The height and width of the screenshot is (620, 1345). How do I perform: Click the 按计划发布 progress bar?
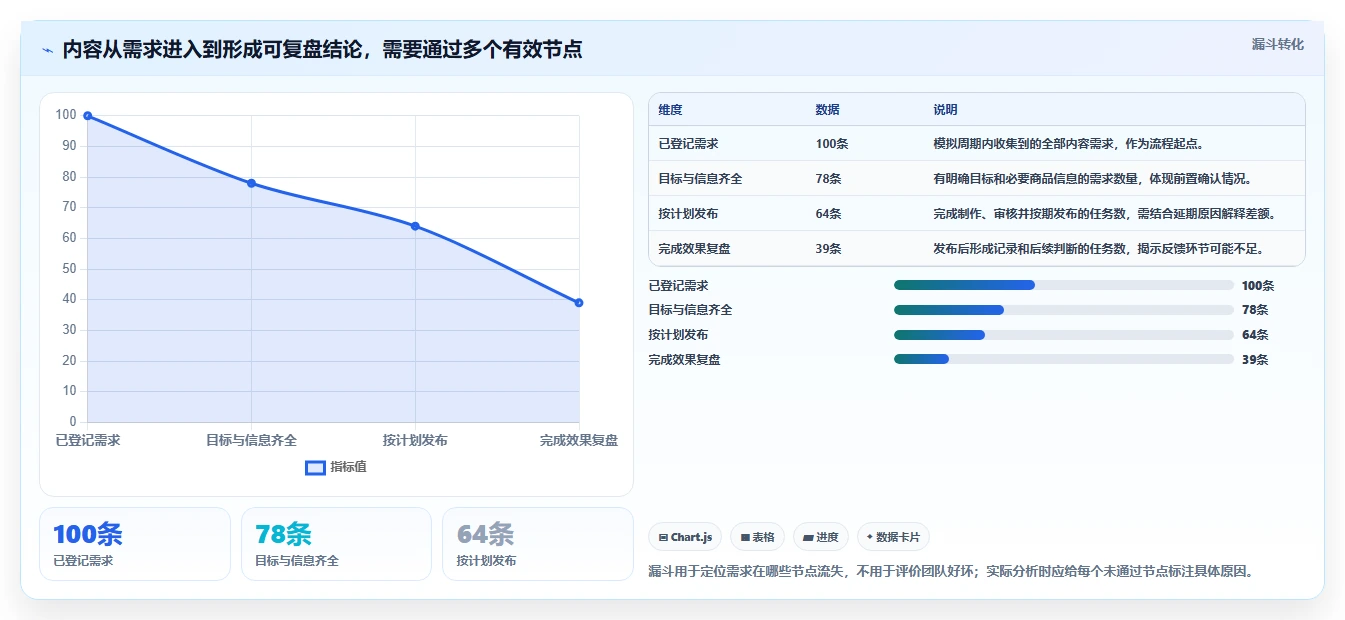1064,335
